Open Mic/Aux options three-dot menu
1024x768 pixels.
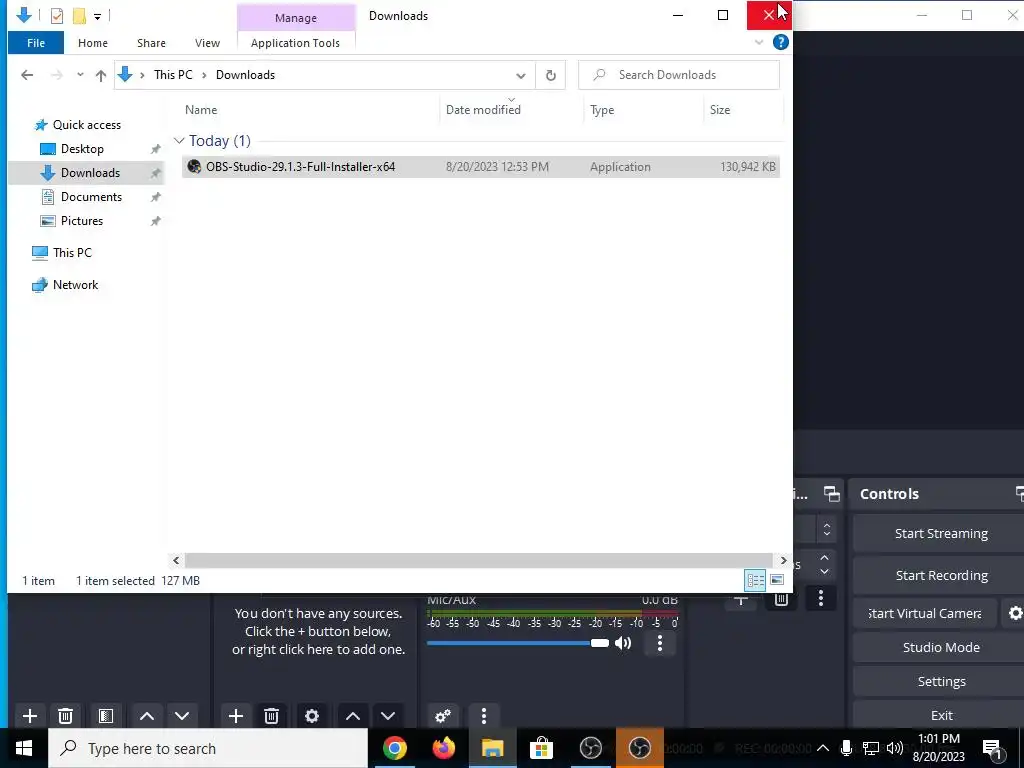click(660, 643)
